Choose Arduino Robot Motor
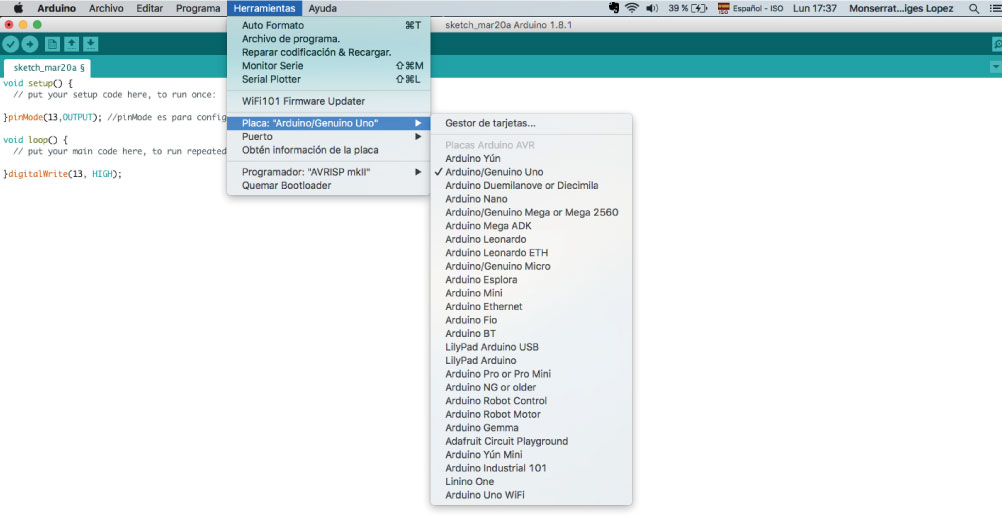 531,414
